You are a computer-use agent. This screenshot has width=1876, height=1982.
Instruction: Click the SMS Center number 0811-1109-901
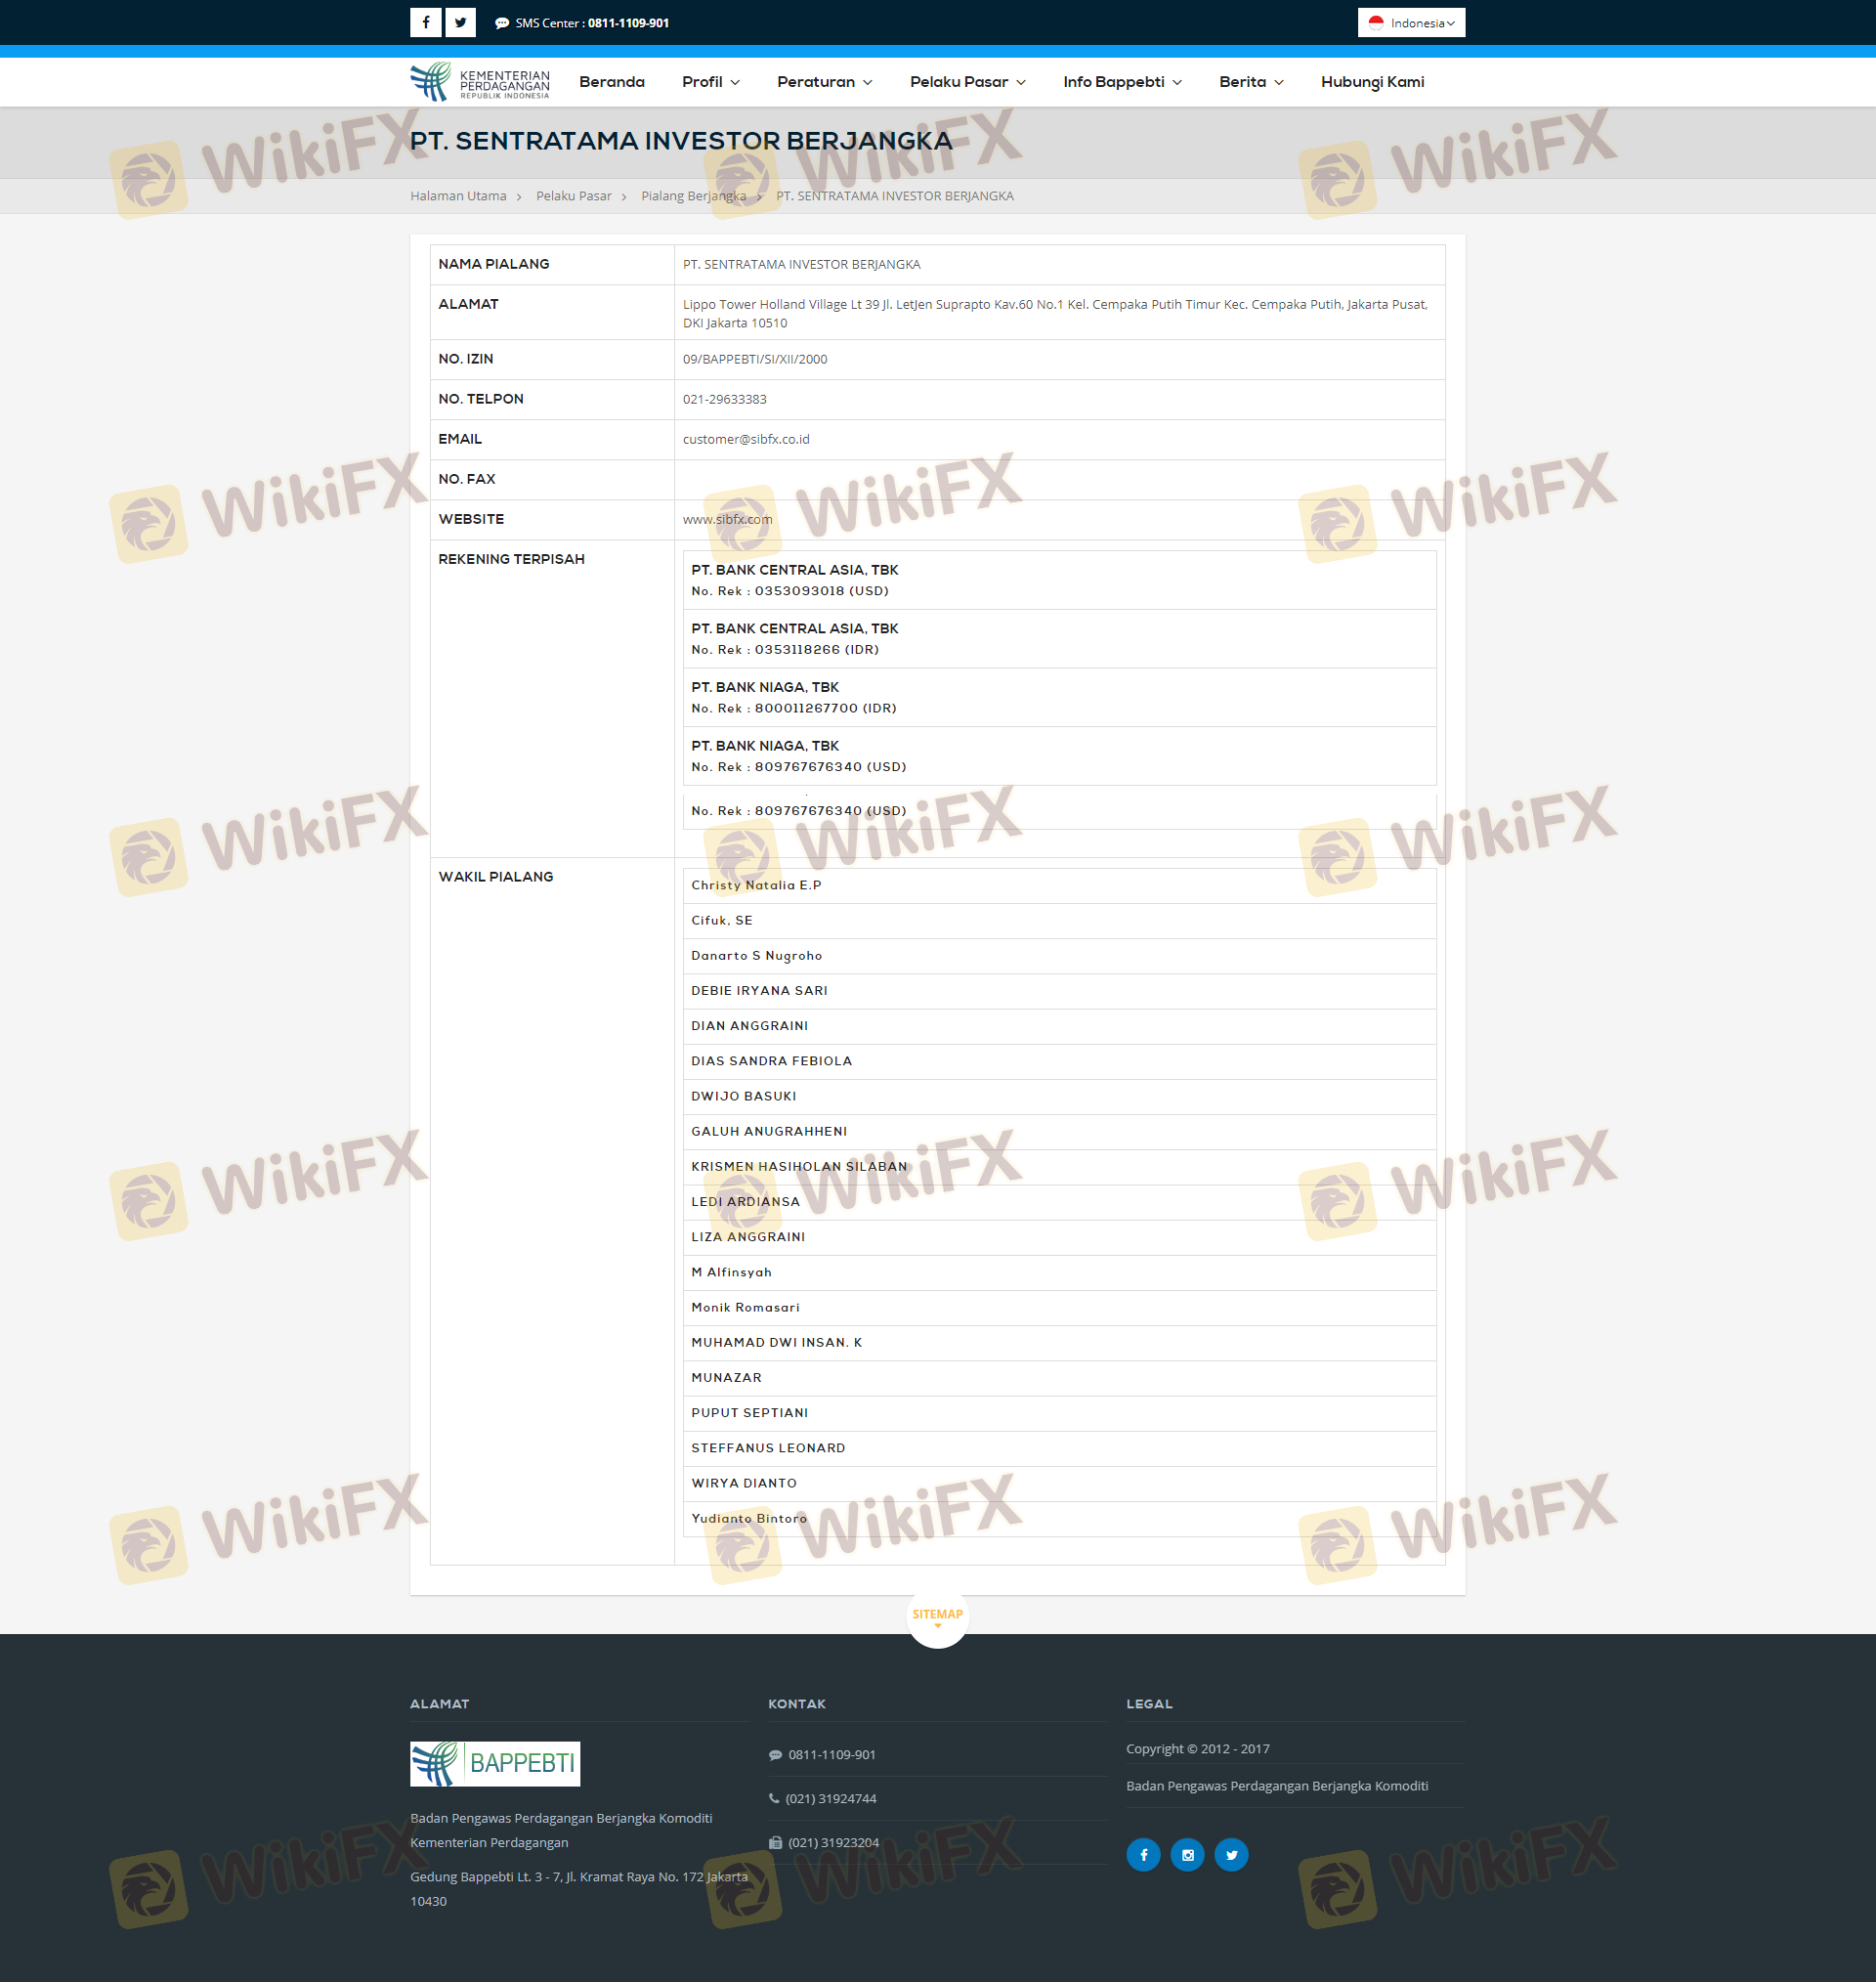coord(628,23)
